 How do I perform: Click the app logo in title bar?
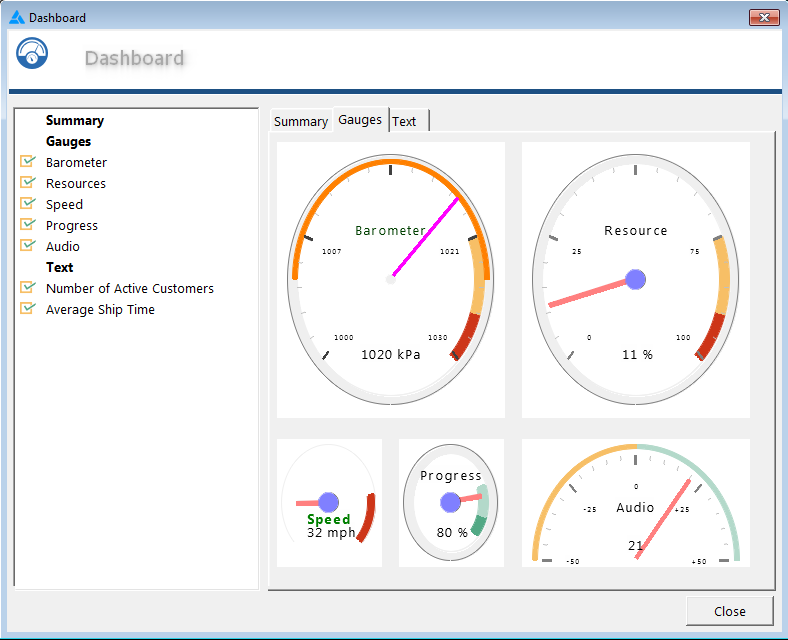[x=16, y=17]
